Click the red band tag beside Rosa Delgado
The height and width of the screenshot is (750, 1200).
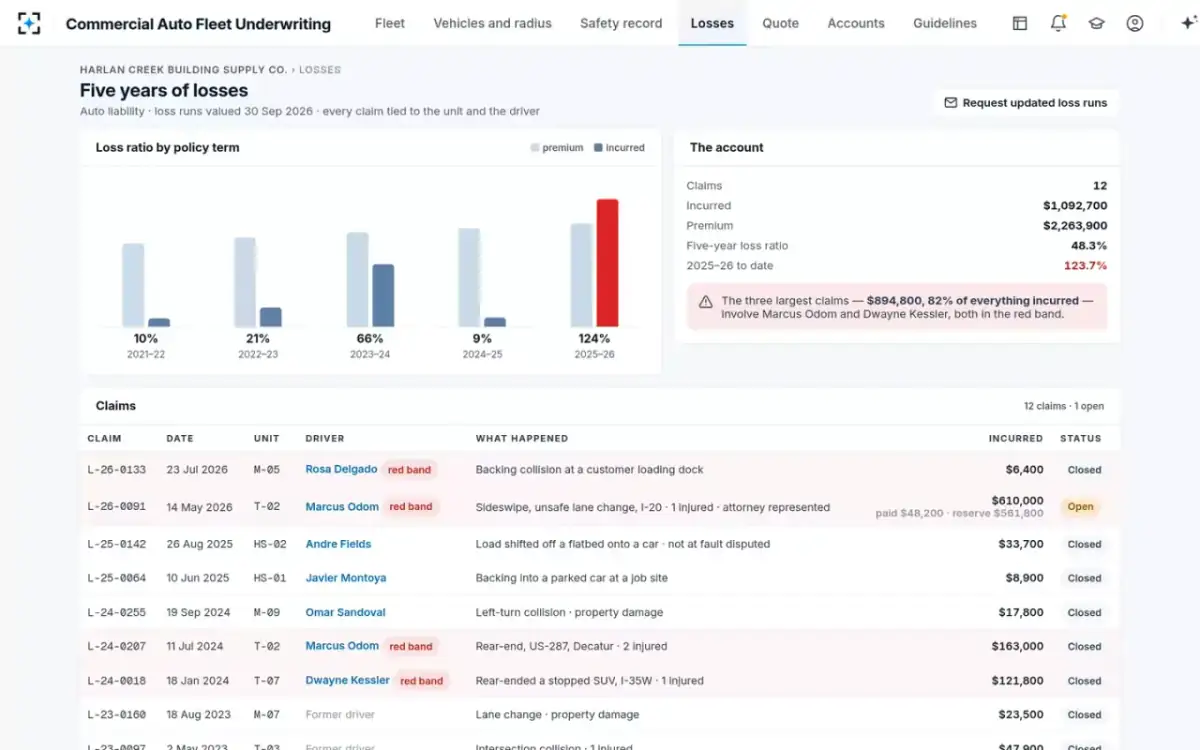click(409, 470)
